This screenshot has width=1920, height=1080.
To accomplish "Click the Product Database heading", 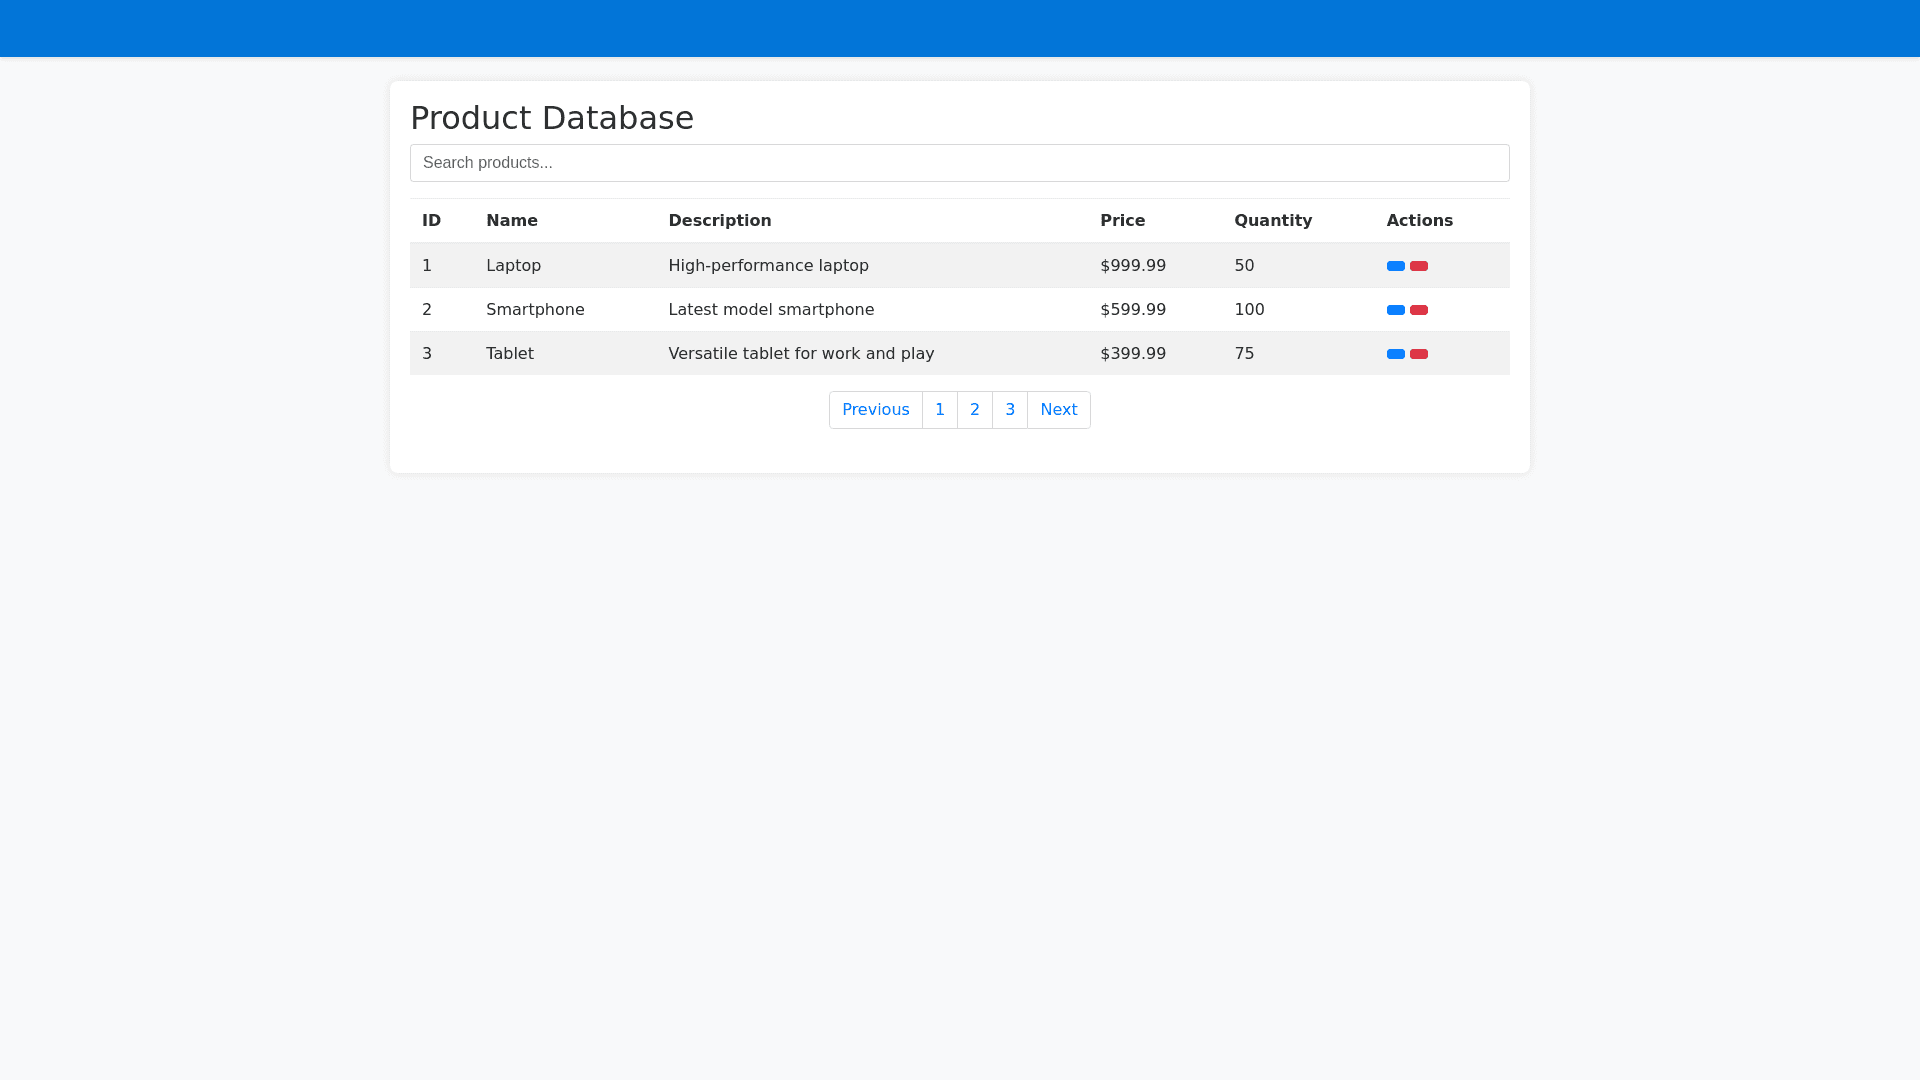I will pos(551,118).
